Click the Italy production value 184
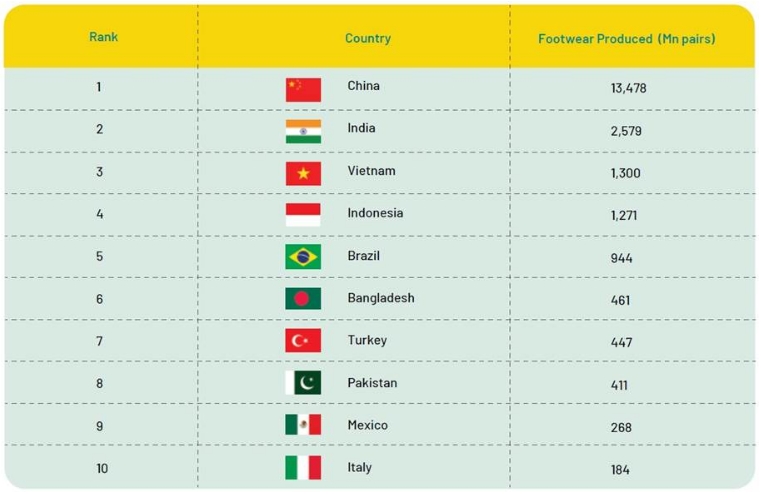Viewport: 761px width, 494px height. pos(620,470)
